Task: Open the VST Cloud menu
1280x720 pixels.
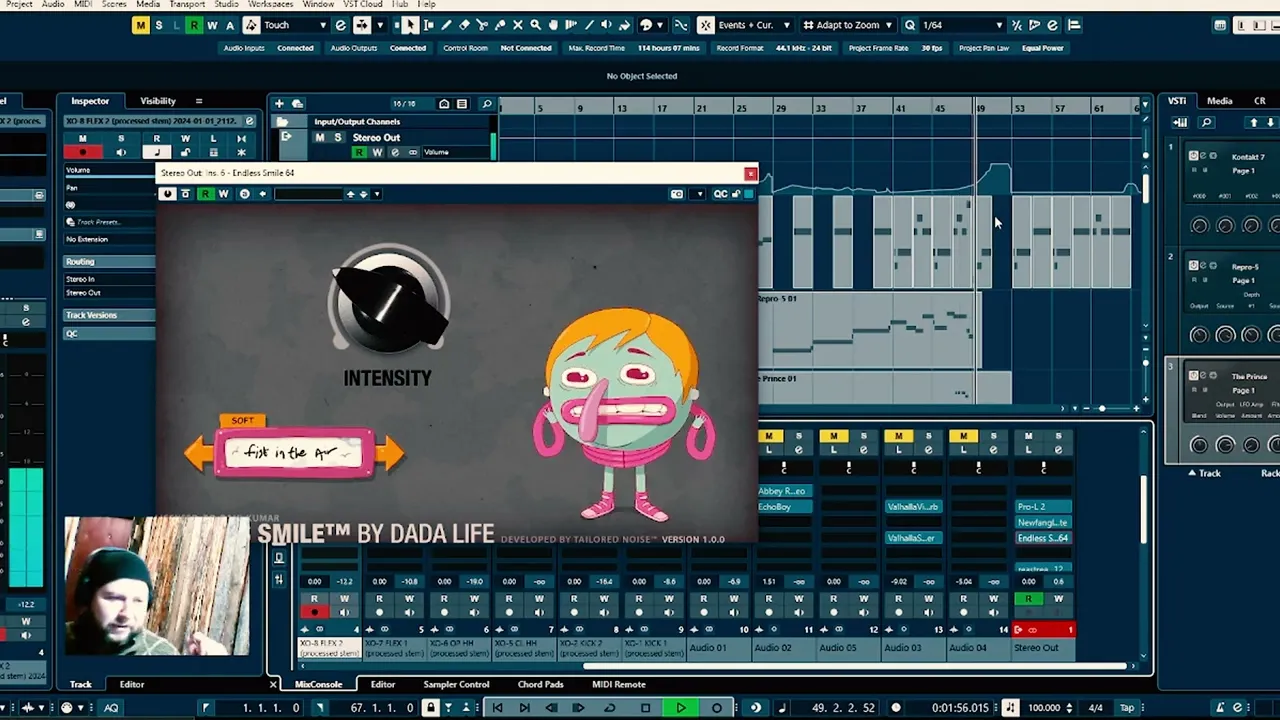Action: point(364,4)
